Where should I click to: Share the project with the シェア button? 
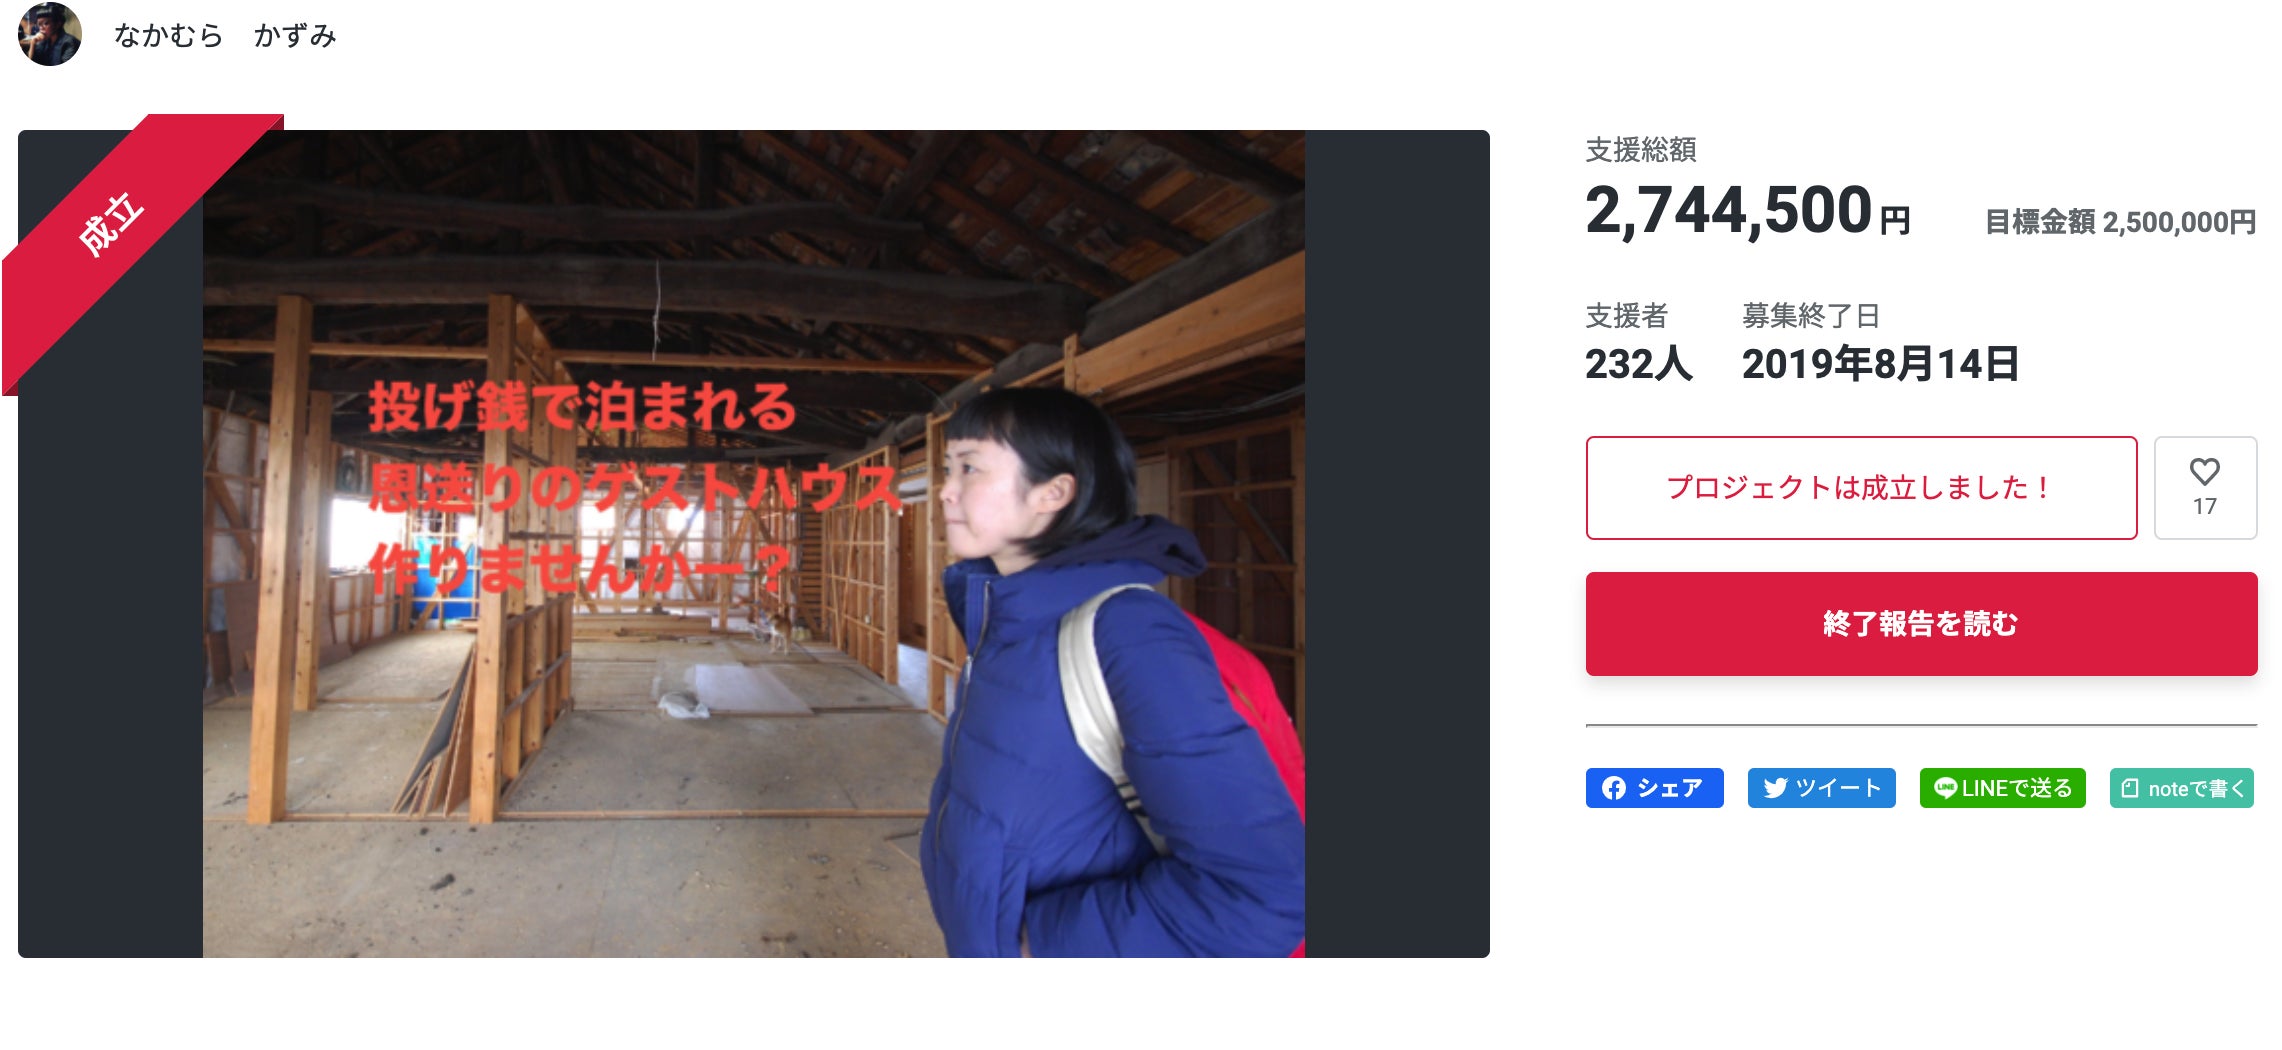point(1654,788)
